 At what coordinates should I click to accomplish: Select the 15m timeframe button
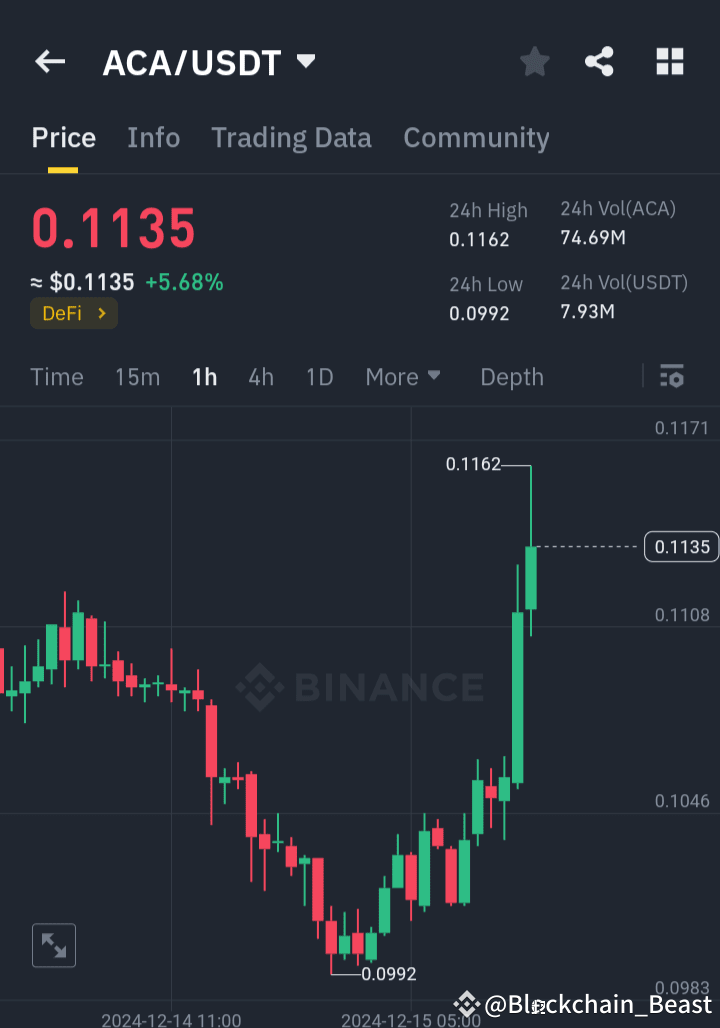[137, 377]
